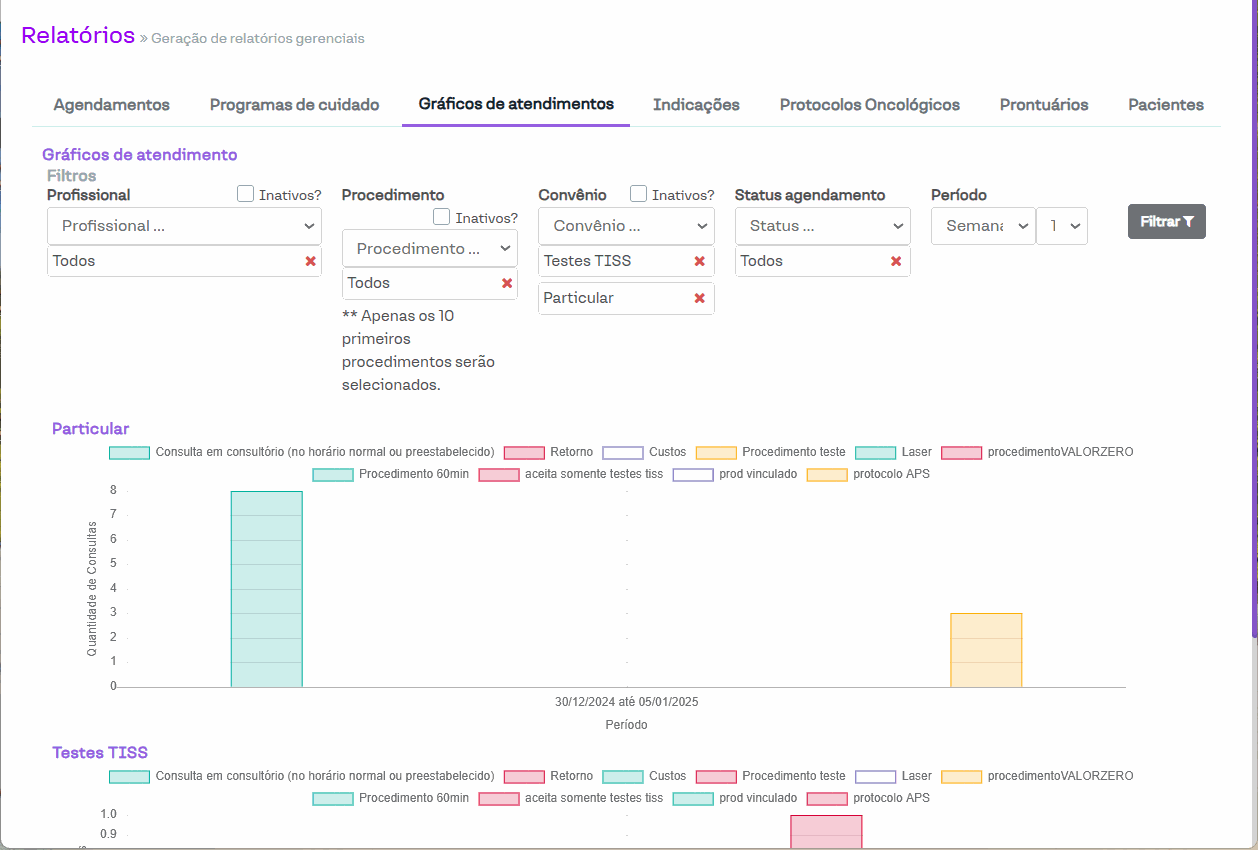The width and height of the screenshot is (1258, 850).
Task: Expand the Status agendamento dropdown
Action: tap(822, 226)
